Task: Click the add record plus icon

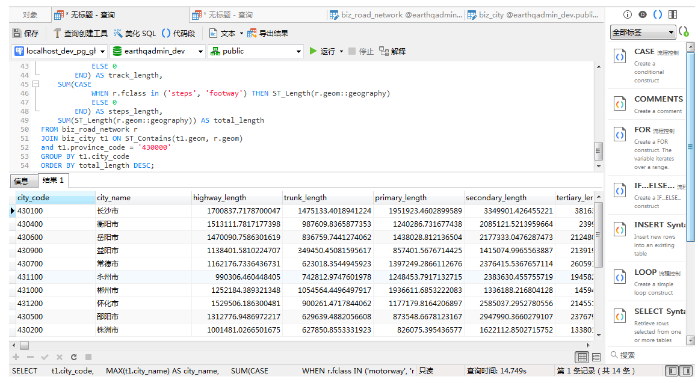Action: click(x=16, y=357)
